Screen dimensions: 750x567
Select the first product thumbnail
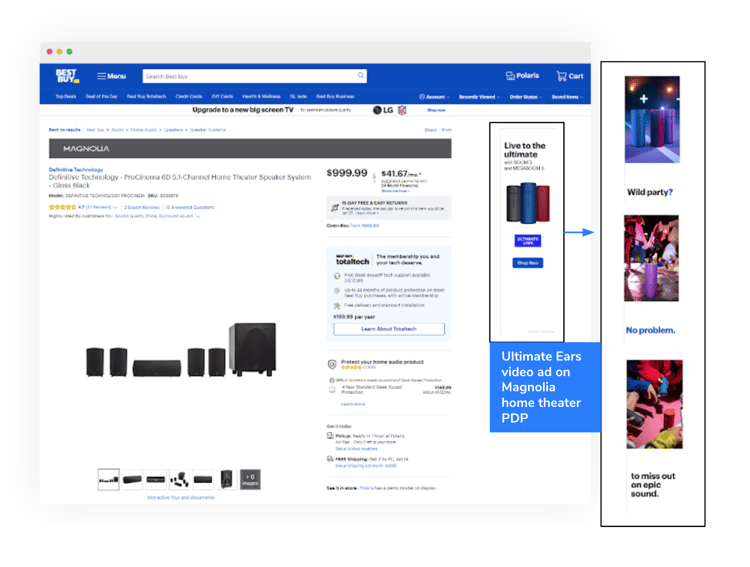click(x=109, y=479)
